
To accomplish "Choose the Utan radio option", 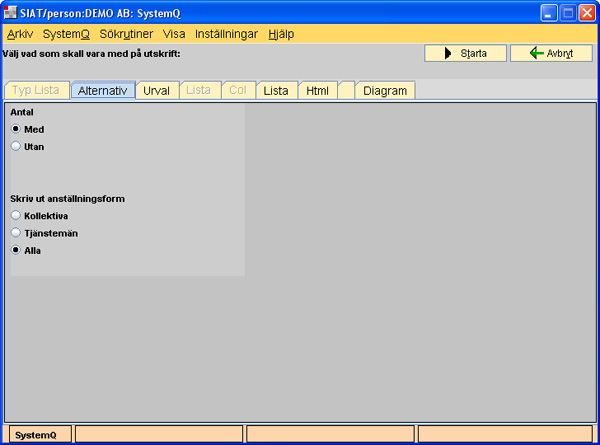I will pos(16,146).
